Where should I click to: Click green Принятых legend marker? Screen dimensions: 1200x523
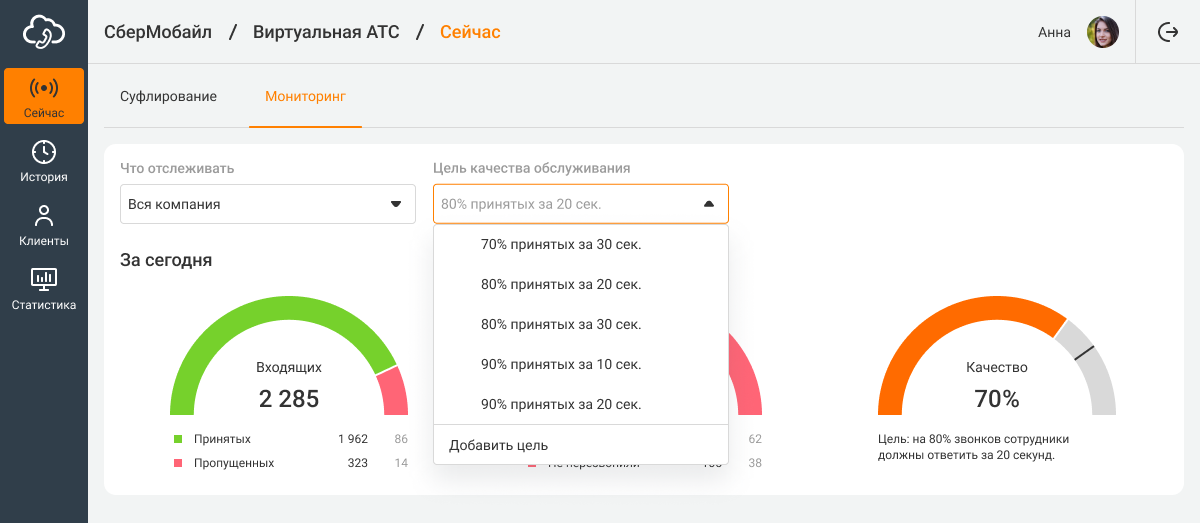[x=178, y=439]
